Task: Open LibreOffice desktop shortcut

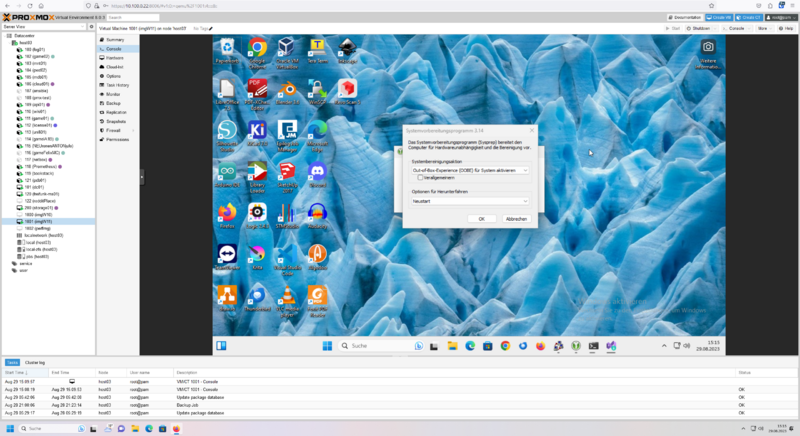Action: pyautogui.click(x=227, y=95)
